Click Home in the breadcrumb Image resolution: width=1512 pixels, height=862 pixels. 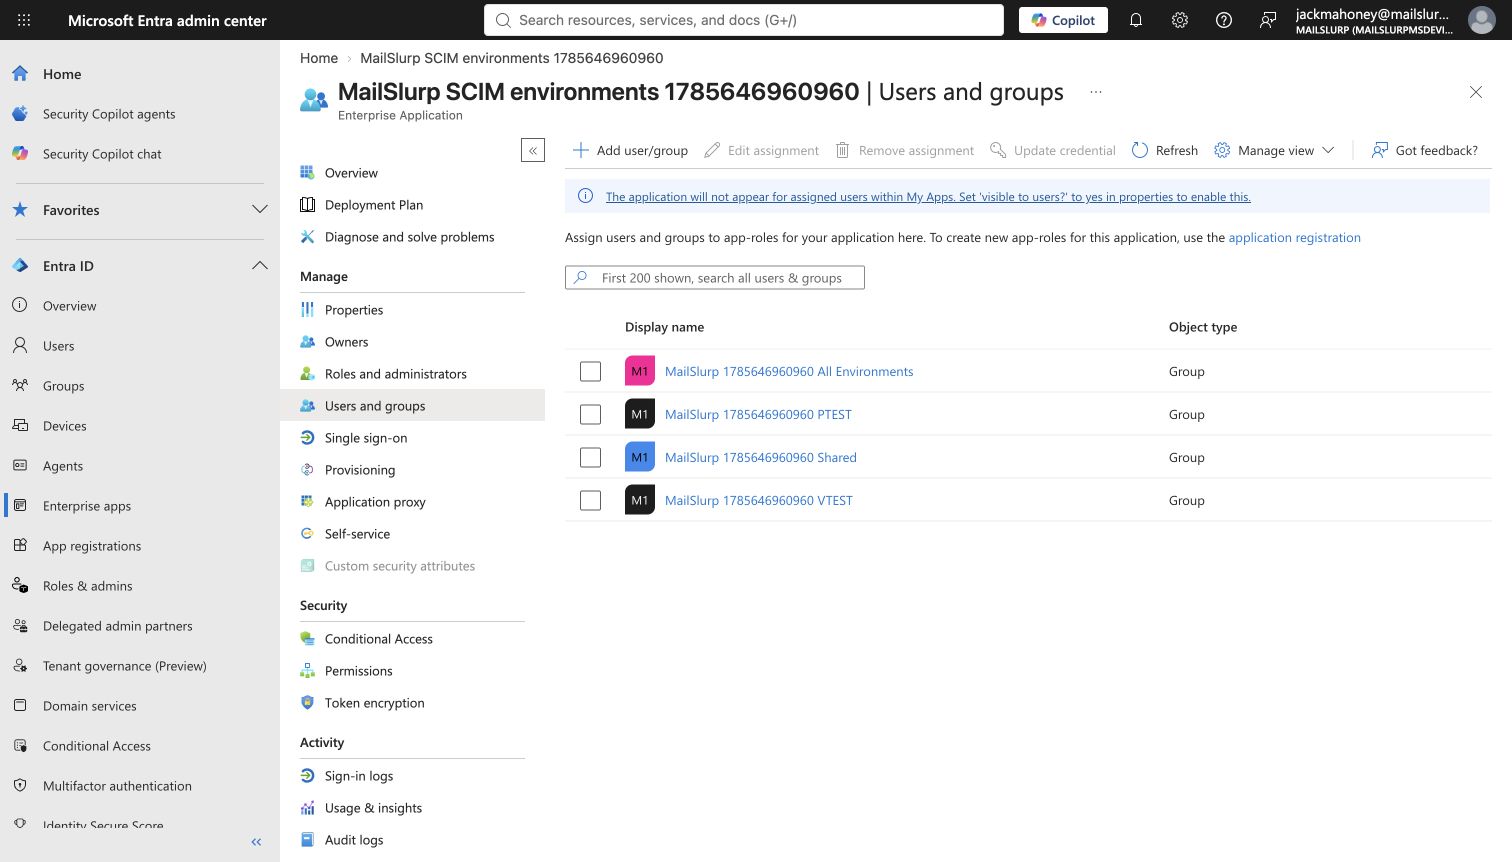coord(319,58)
